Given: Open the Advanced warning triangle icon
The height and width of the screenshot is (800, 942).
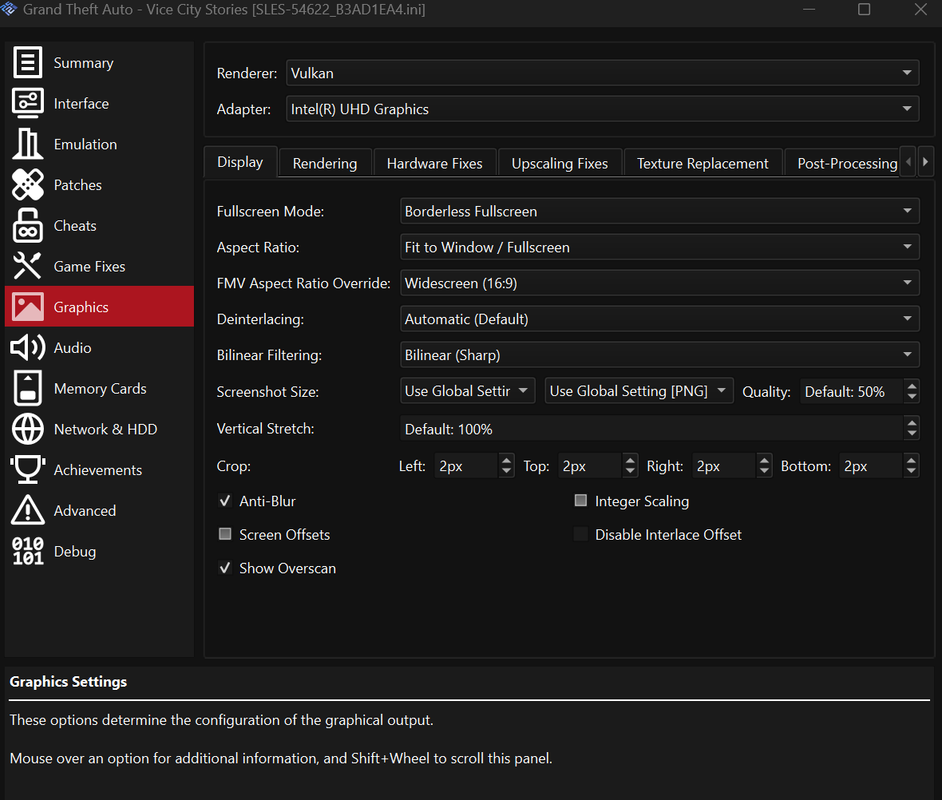Looking at the screenshot, I should click(28, 511).
